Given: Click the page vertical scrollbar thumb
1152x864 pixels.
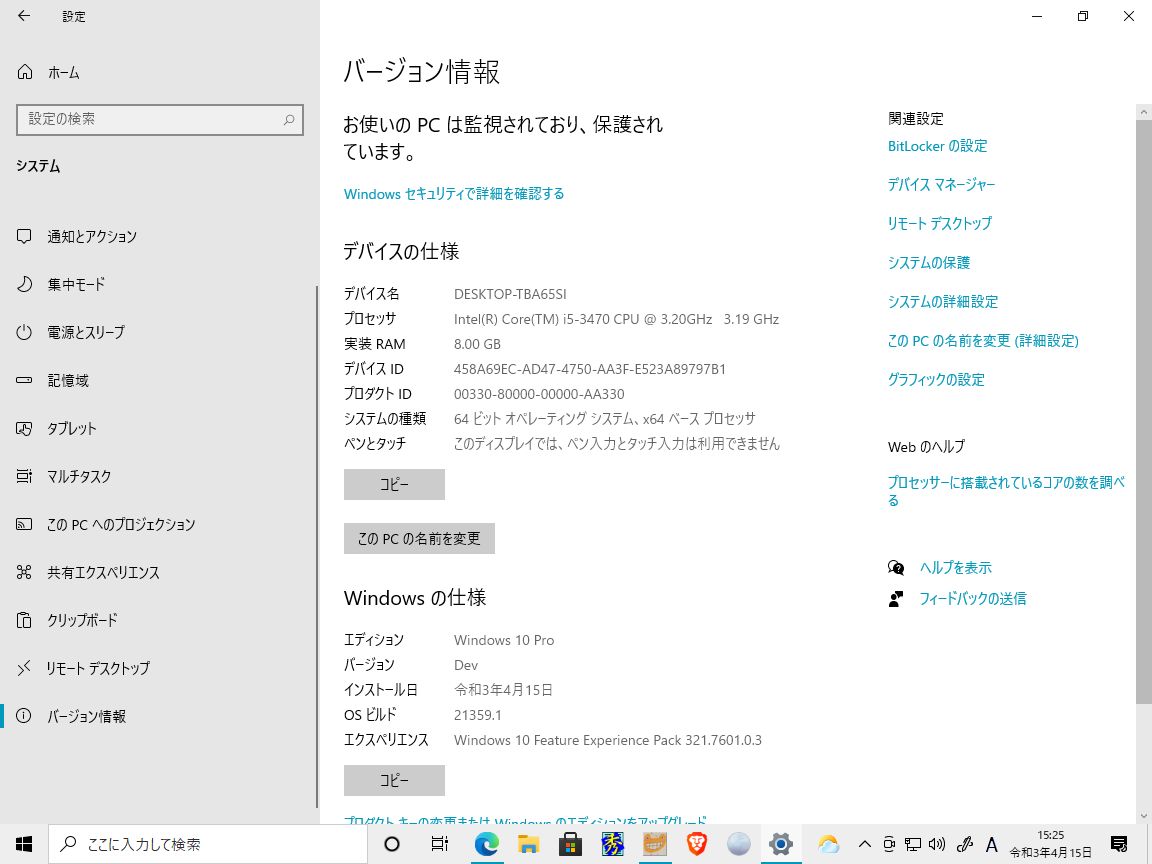Looking at the screenshot, I should [x=1143, y=411].
